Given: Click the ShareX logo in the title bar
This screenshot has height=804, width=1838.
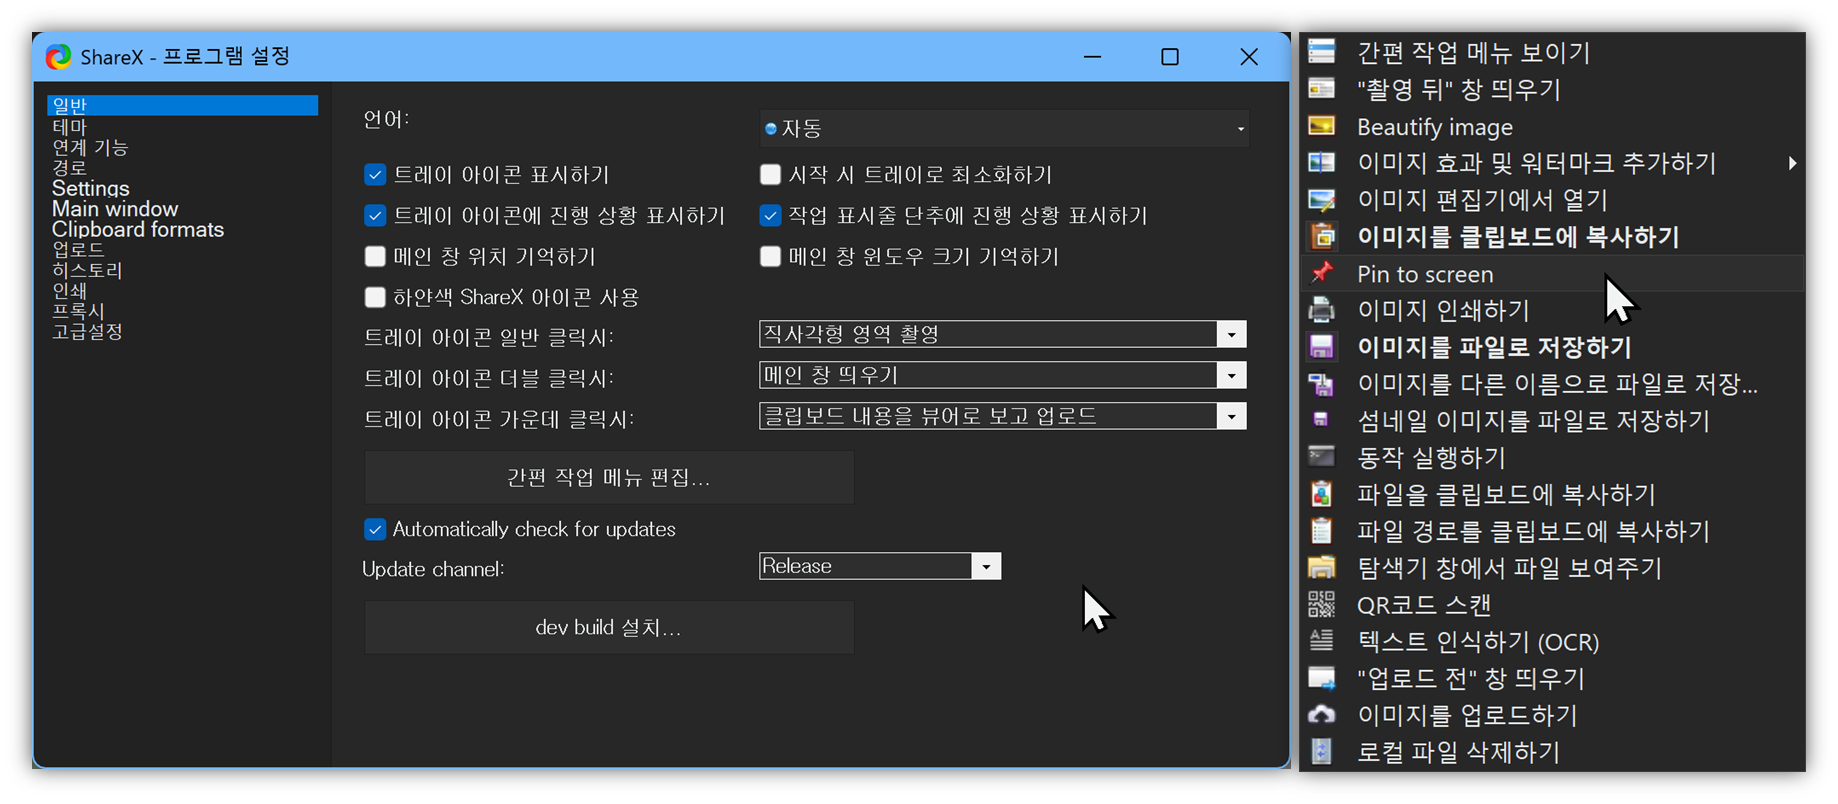Looking at the screenshot, I should pos(59,57).
